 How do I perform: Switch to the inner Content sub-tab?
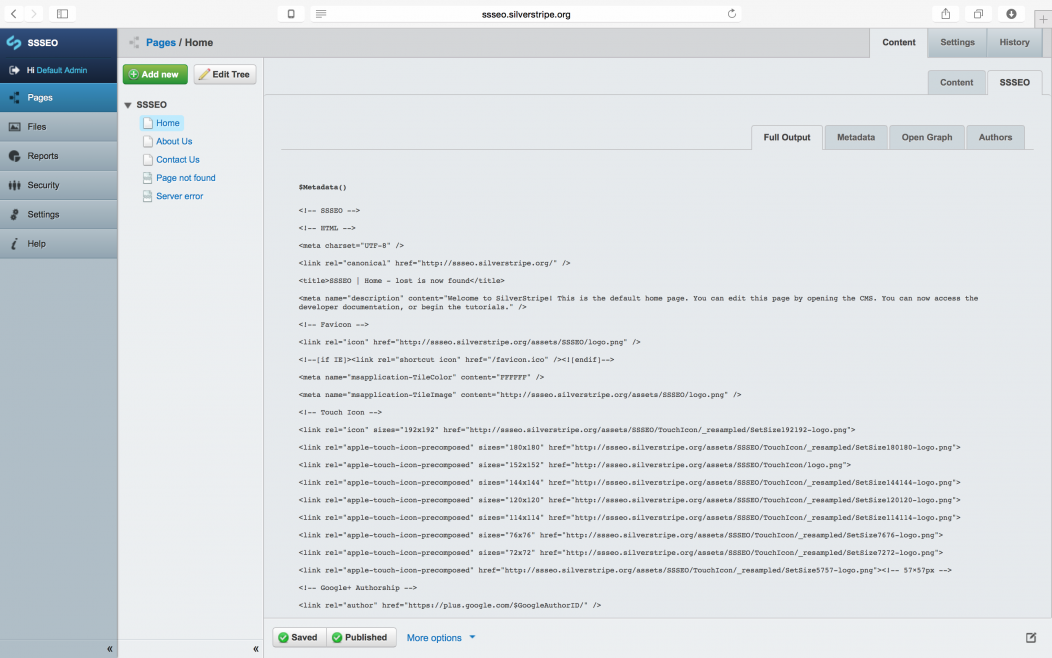(x=956, y=83)
